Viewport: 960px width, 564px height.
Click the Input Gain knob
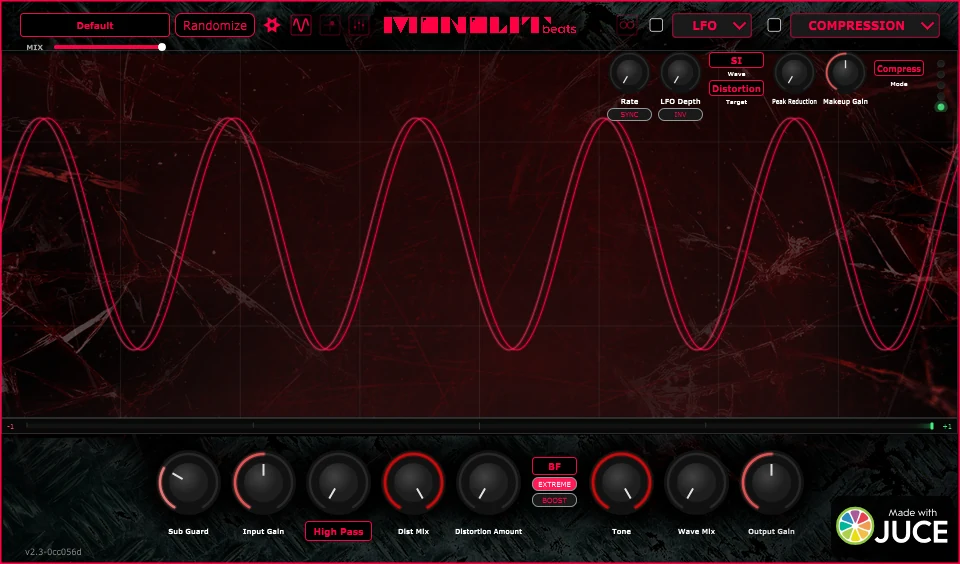pyautogui.click(x=263, y=483)
